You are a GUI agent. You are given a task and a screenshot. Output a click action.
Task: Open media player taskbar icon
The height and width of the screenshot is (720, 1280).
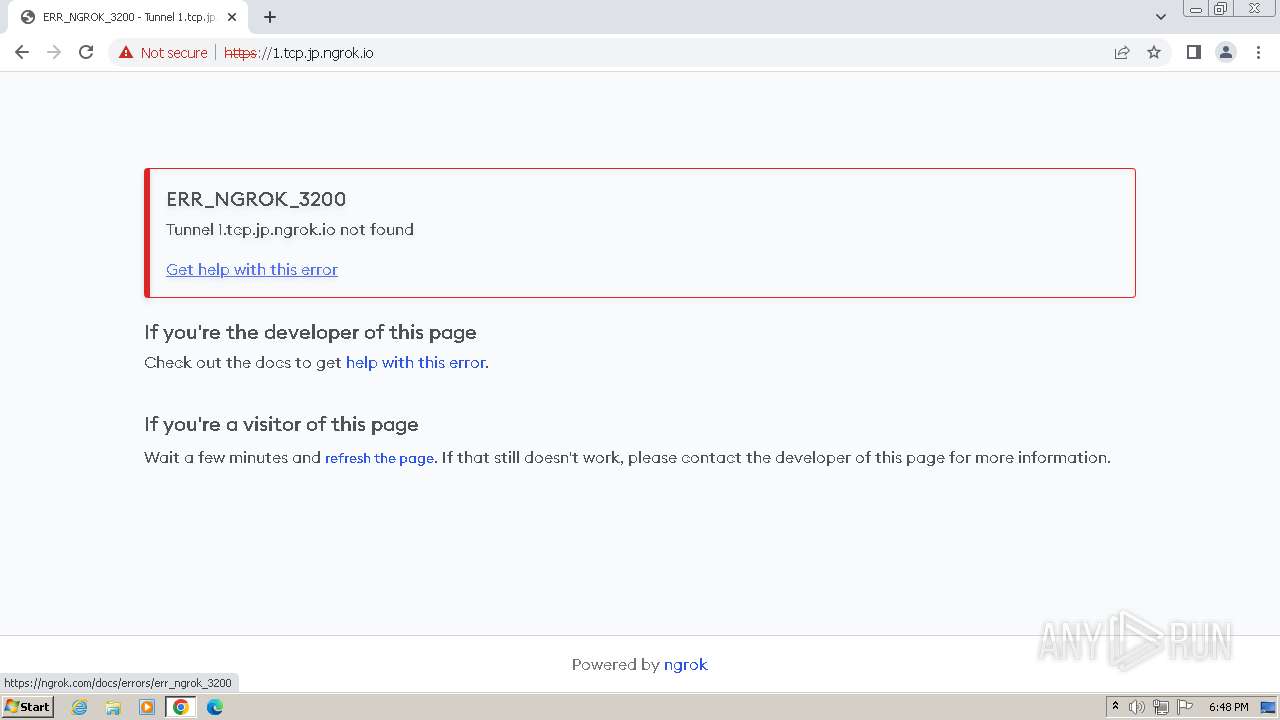(147, 707)
